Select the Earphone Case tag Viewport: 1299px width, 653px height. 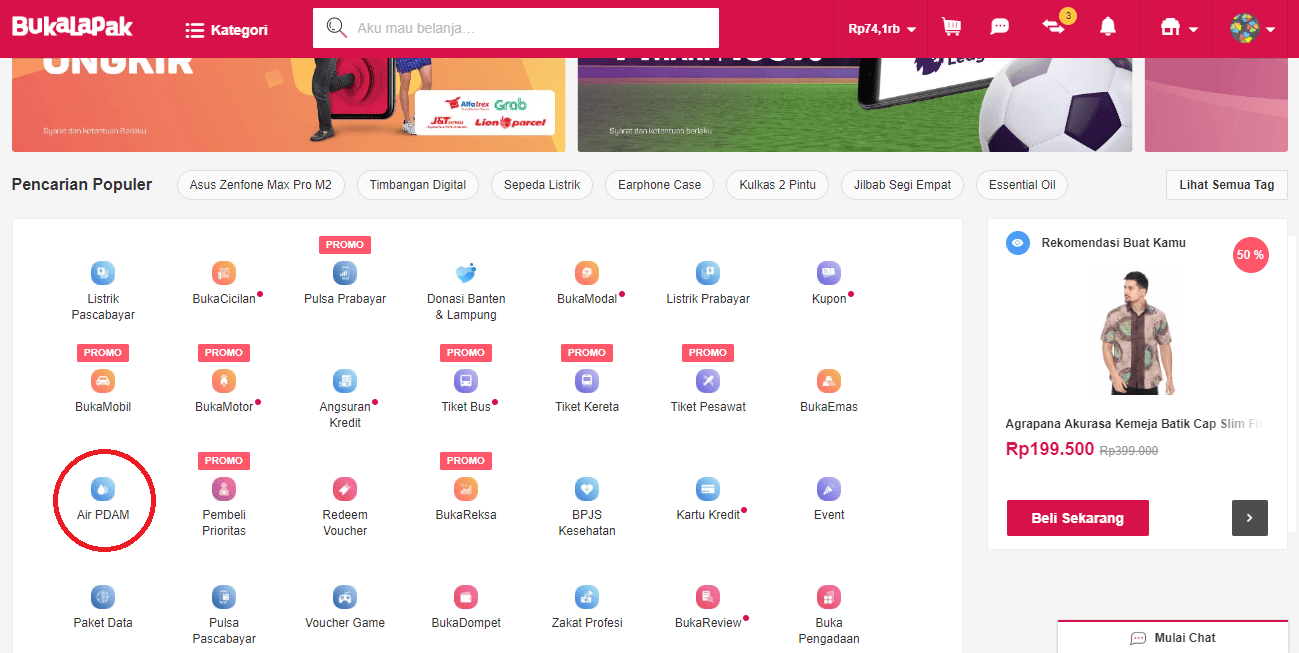point(660,185)
